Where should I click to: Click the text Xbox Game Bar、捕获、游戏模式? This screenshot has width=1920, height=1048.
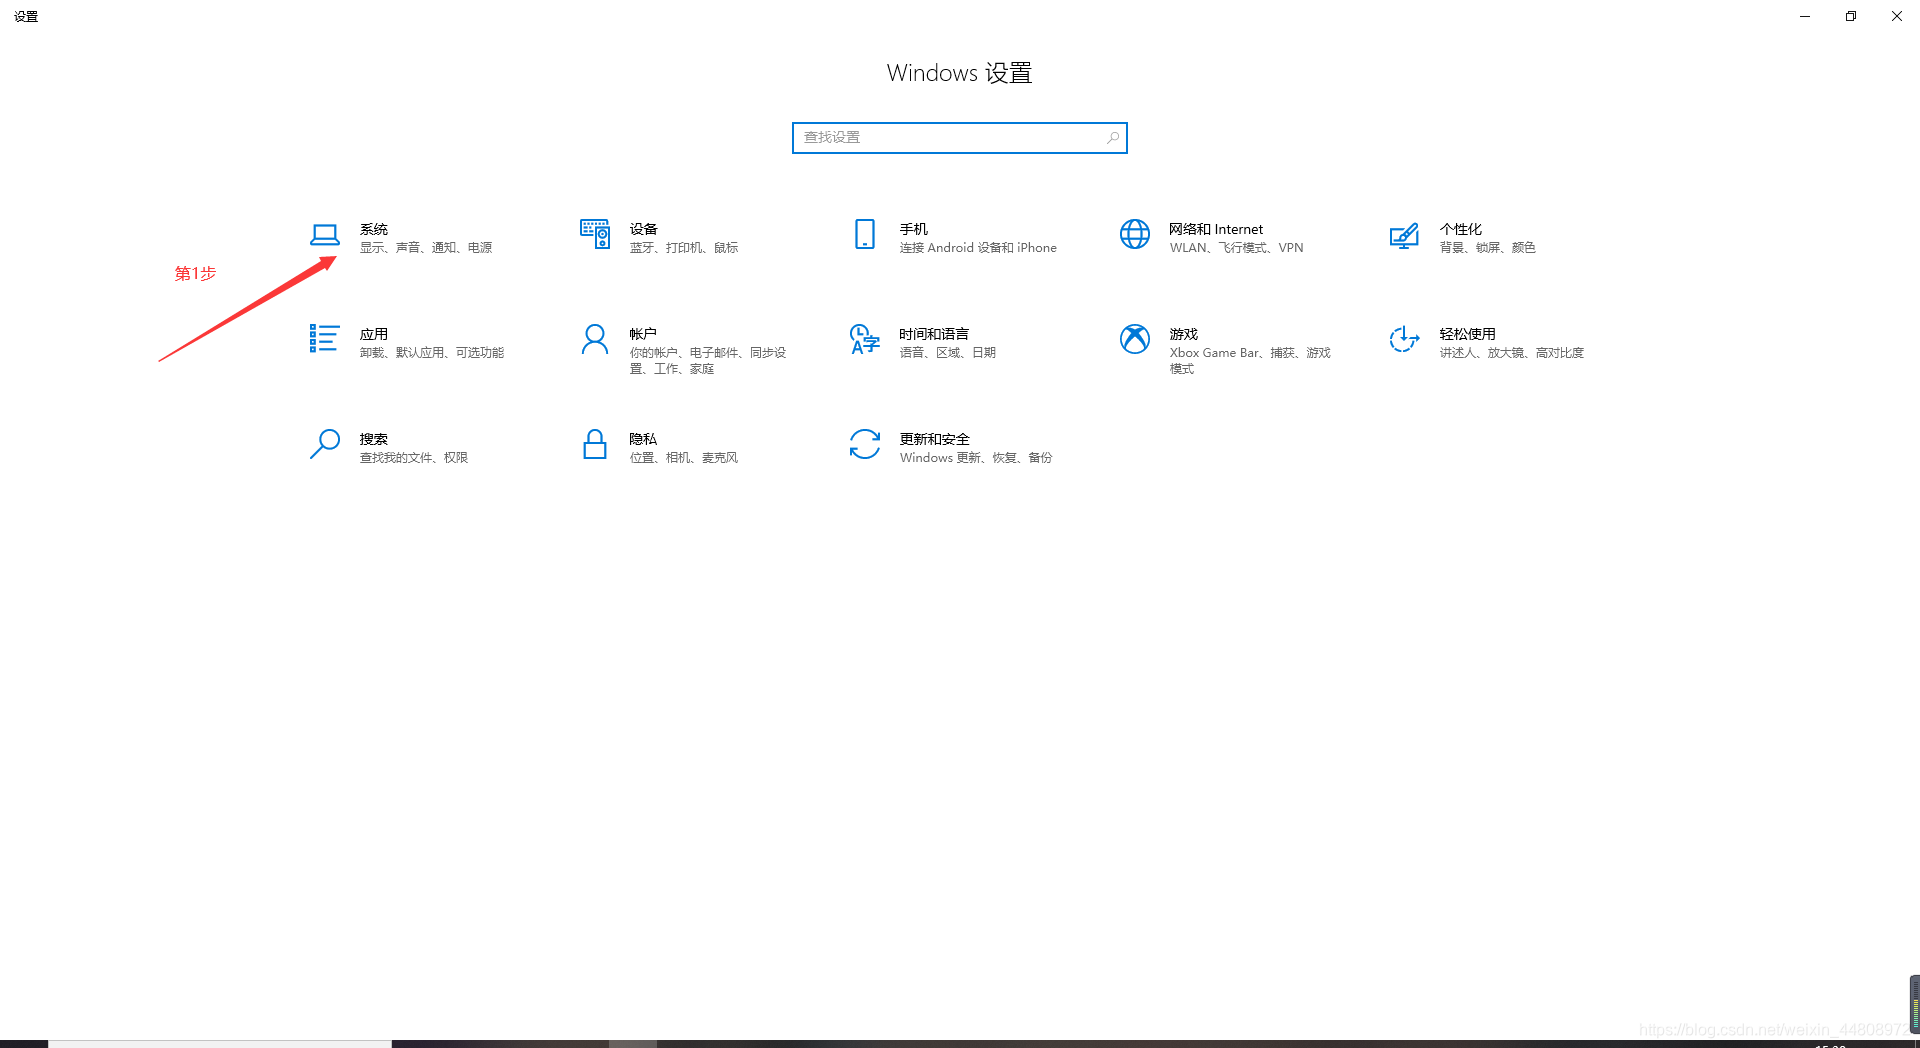[x=1250, y=361]
